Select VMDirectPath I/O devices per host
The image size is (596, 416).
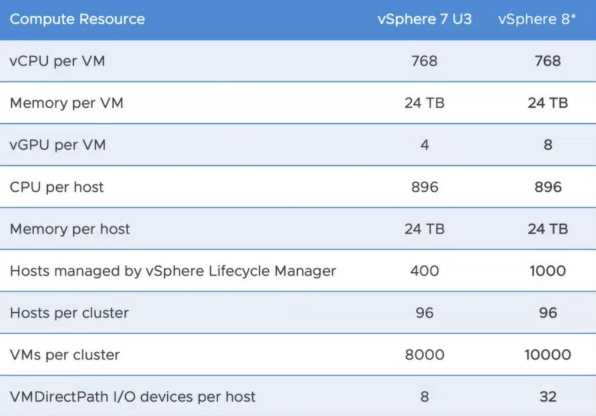[x=132, y=397]
